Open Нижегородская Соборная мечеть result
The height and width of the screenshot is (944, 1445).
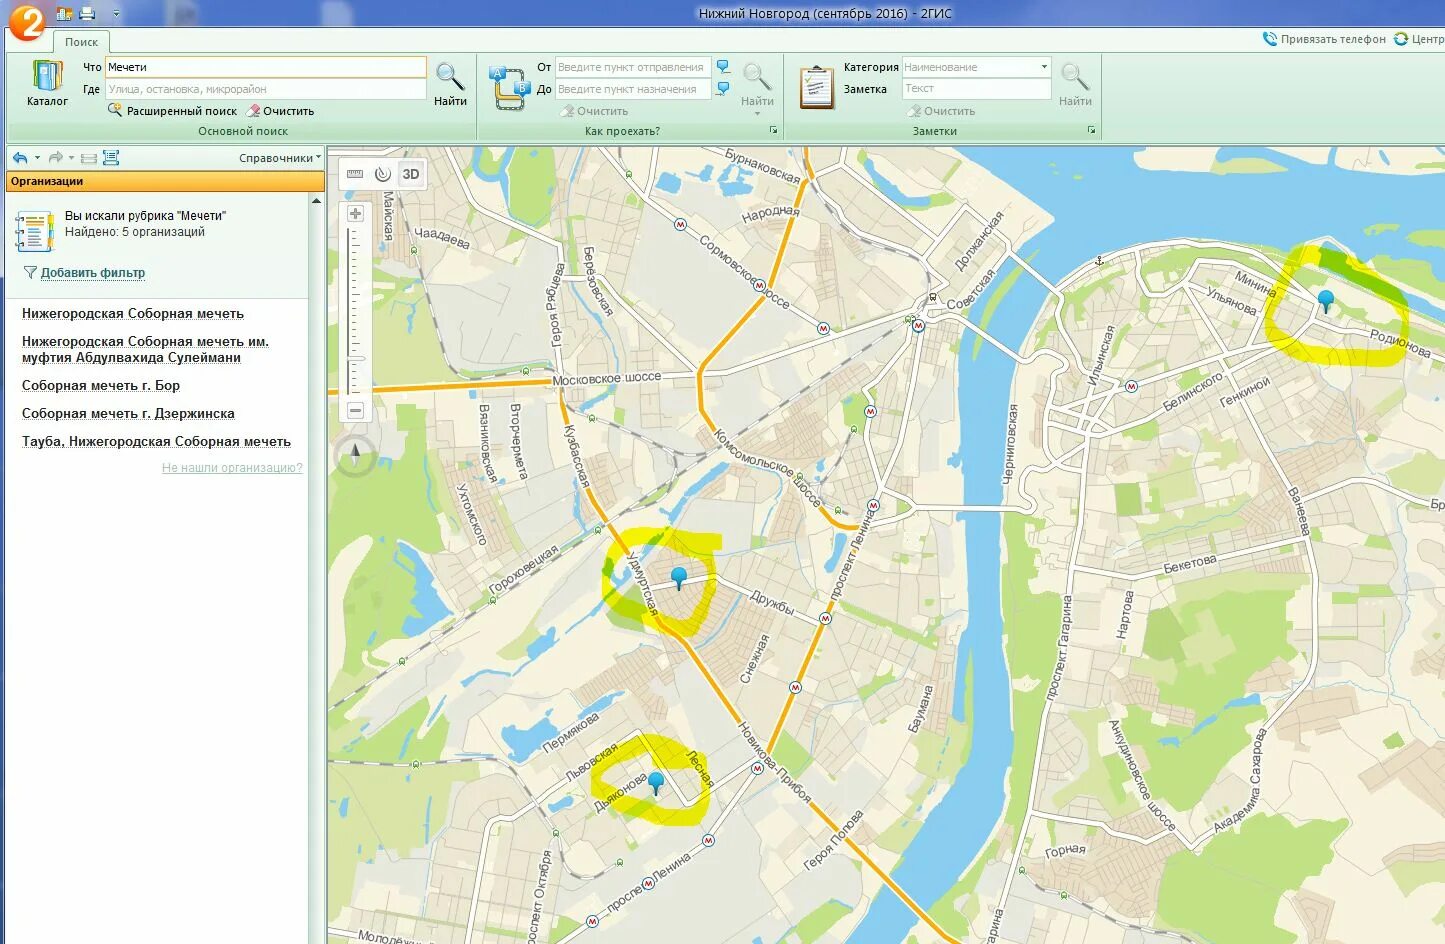(133, 313)
